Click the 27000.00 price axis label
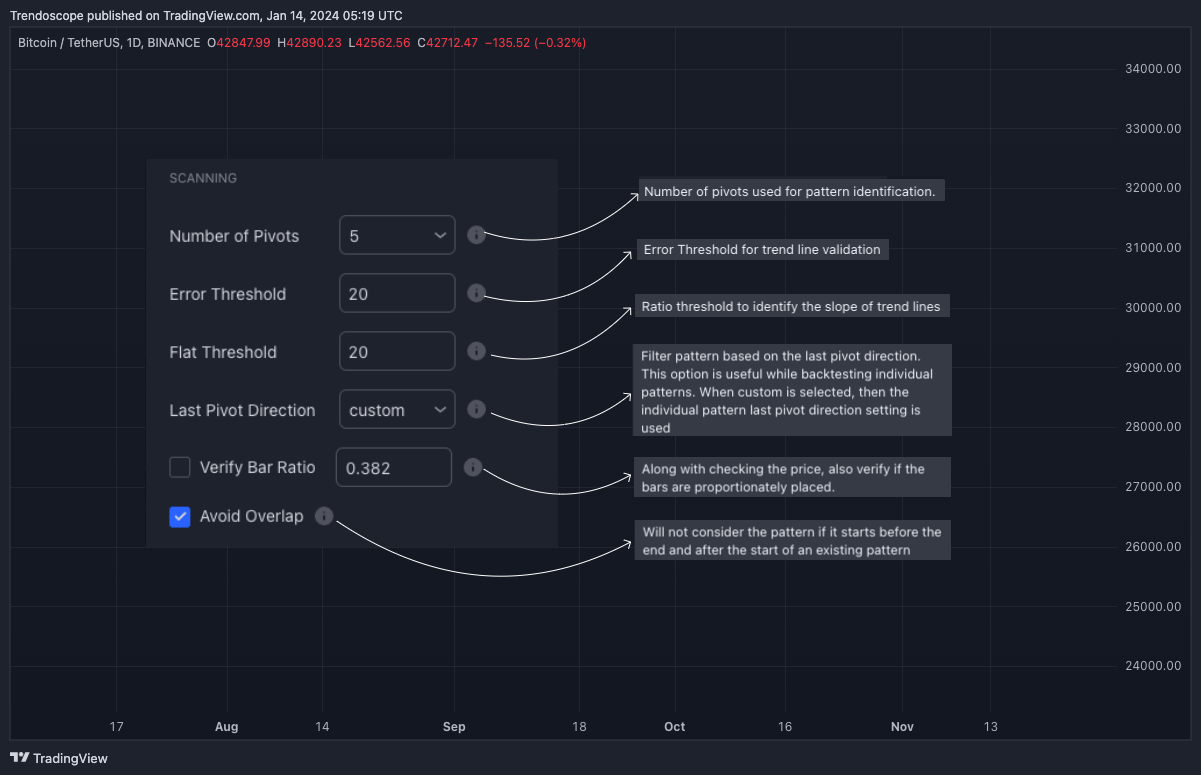The image size is (1201, 775). click(x=1153, y=487)
